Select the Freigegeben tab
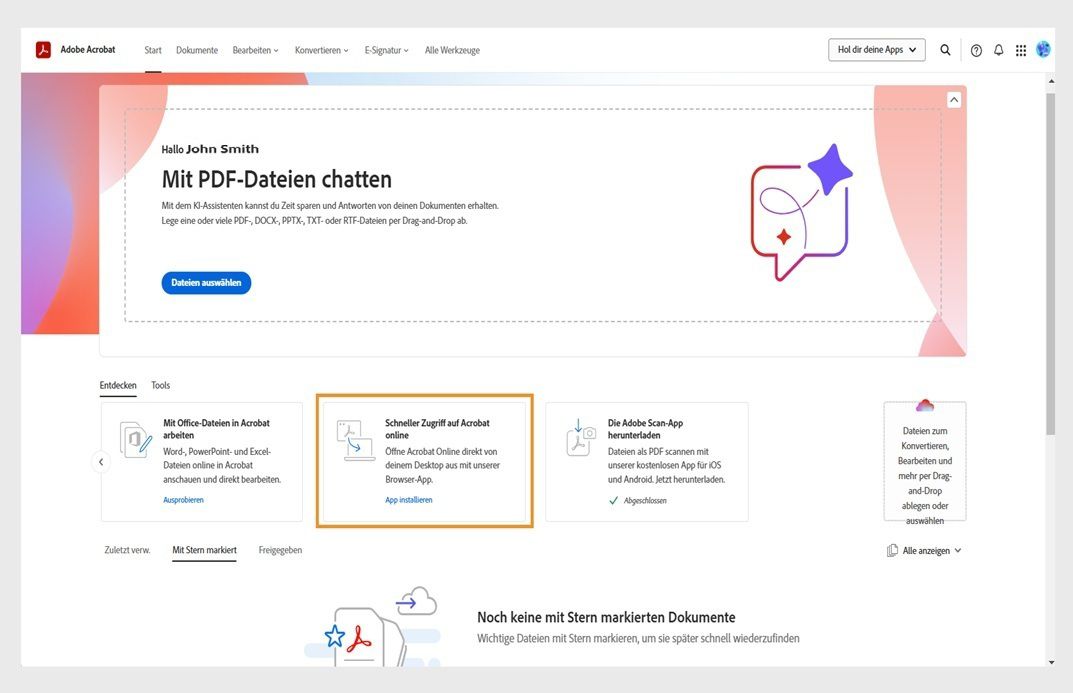 [281, 548]
